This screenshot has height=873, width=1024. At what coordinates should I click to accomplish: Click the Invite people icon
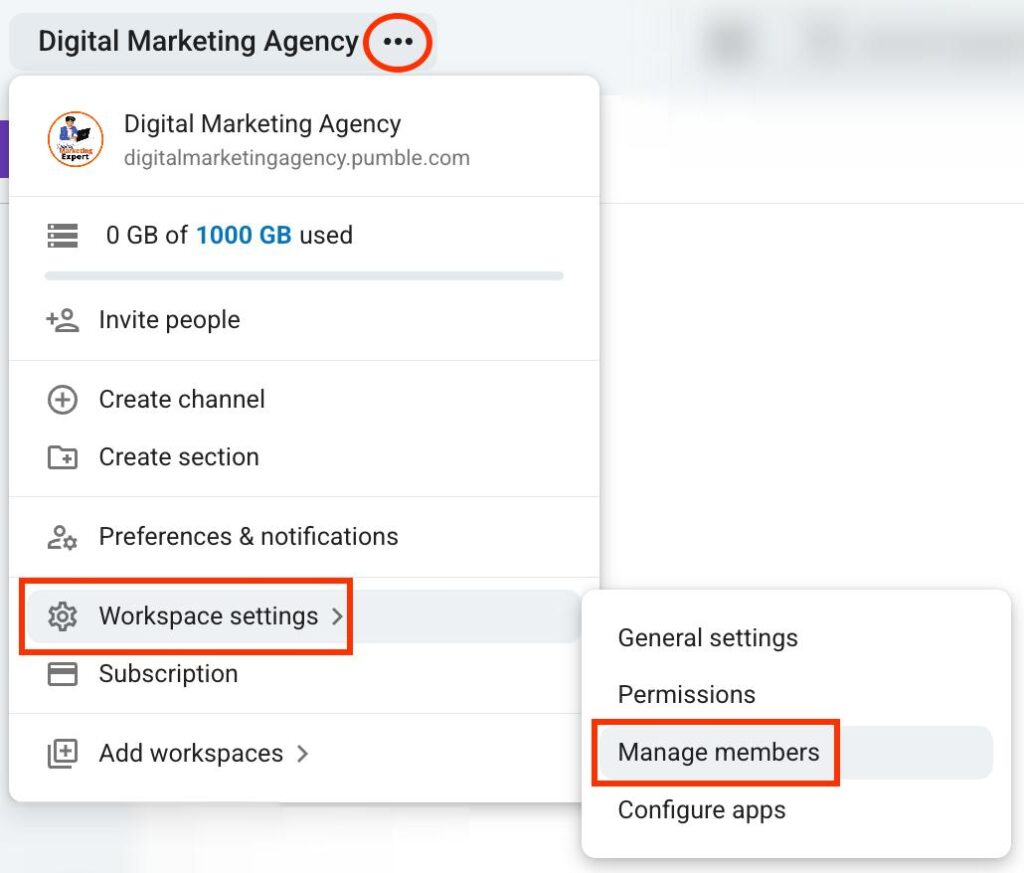pyautogui.click(x=63, y=320)
